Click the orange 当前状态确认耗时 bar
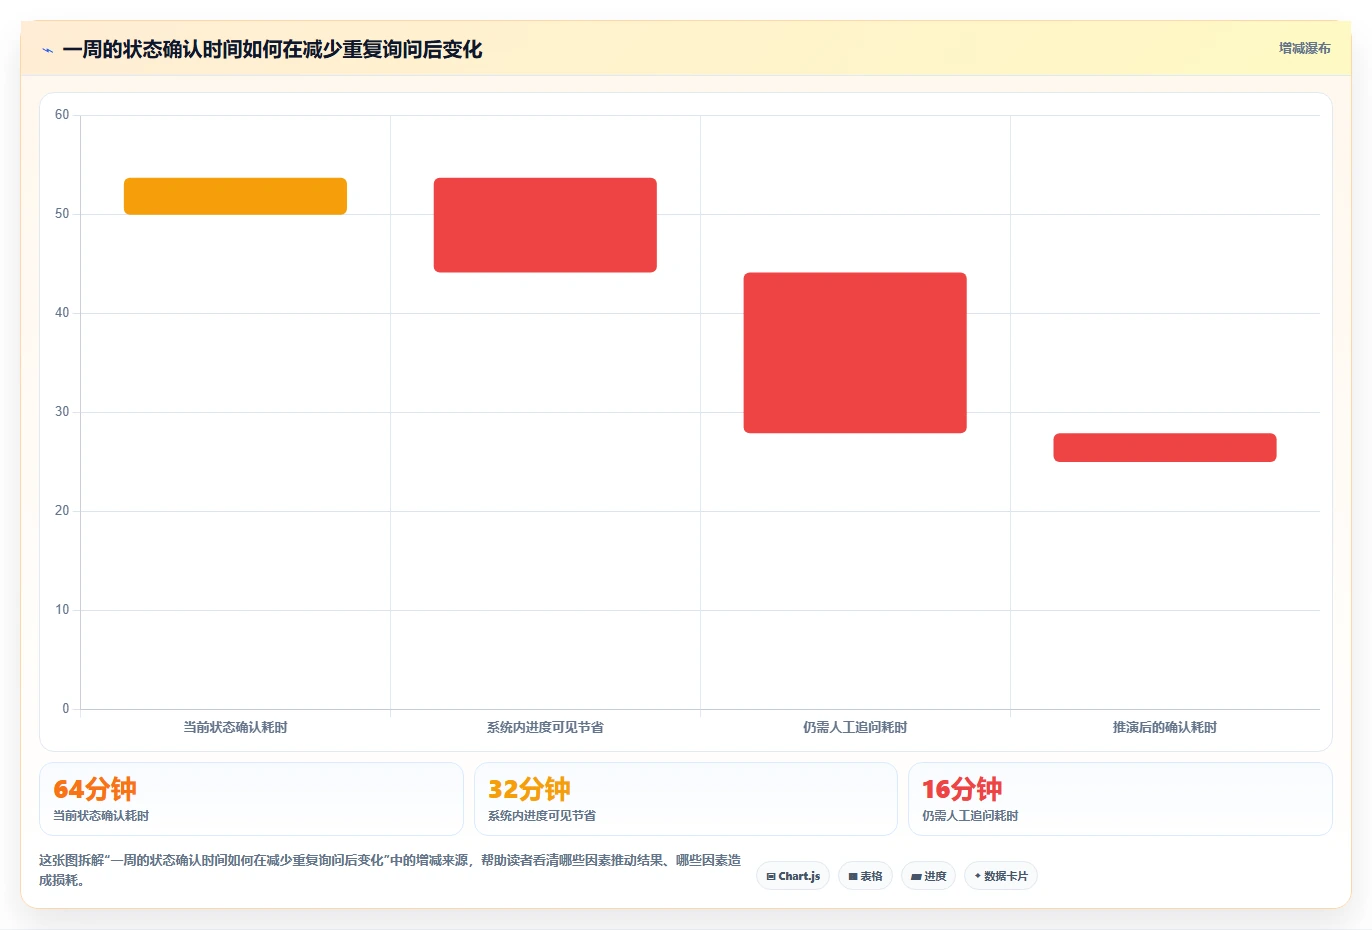 point(235,196)
